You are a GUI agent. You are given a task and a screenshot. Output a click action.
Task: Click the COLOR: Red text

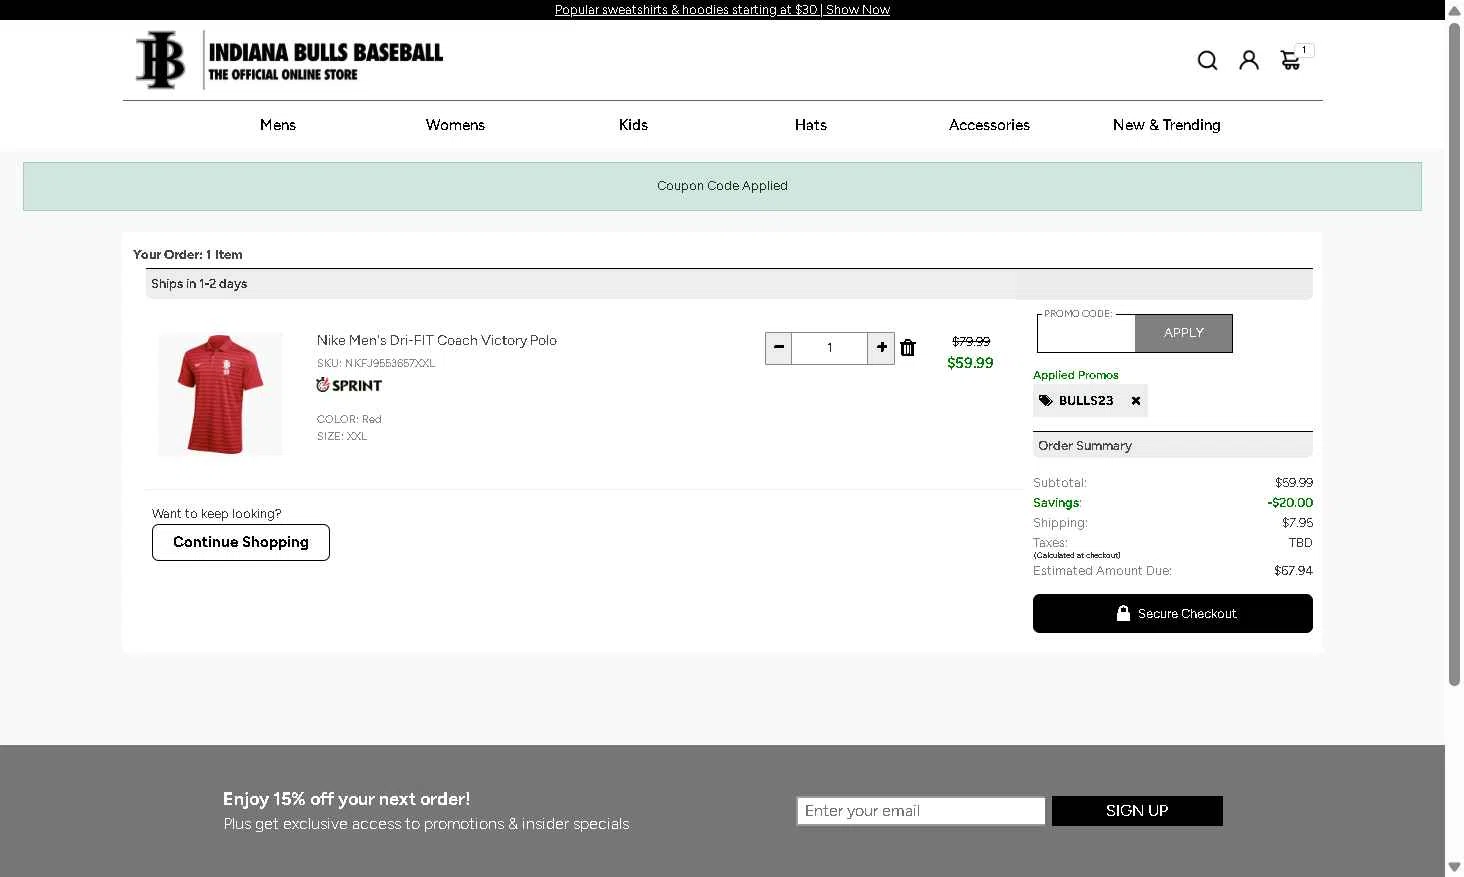tap(349, 419)
